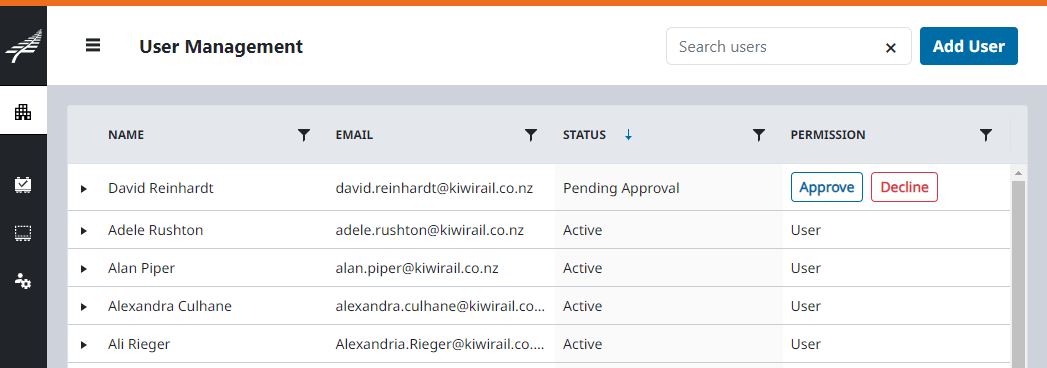Open the Status column filter

coord(759,136)
